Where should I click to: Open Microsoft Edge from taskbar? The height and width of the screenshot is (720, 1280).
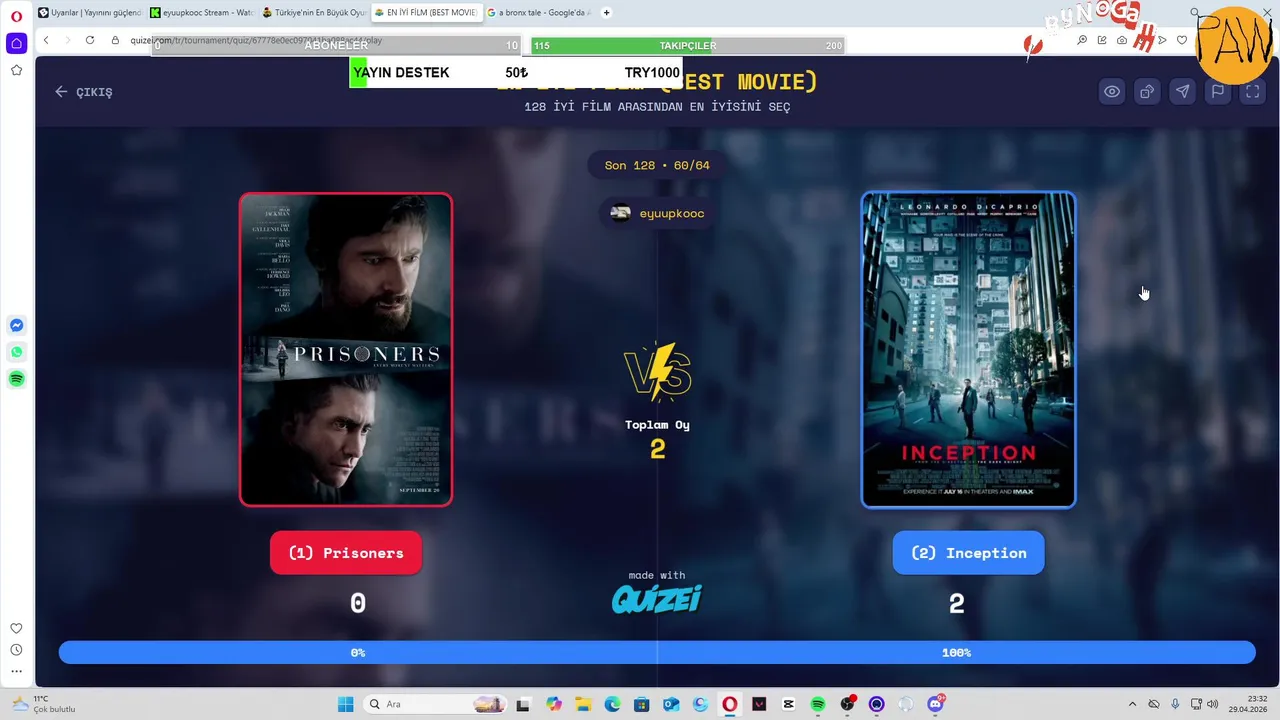coord(612,704)
